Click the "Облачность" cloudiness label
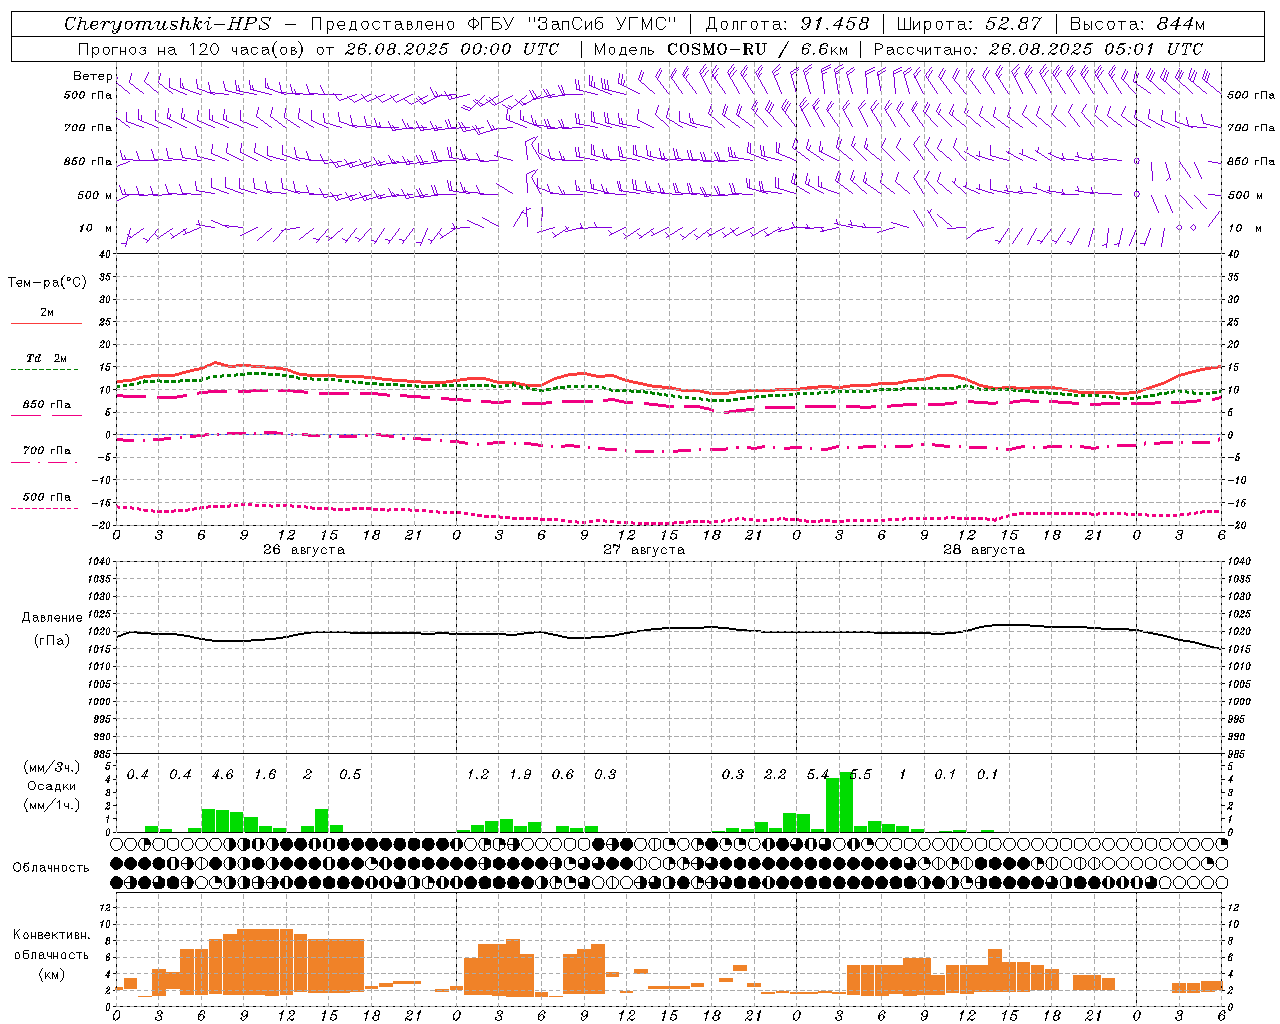This screenshot has height=1024, width=1280. coord(51,867)
